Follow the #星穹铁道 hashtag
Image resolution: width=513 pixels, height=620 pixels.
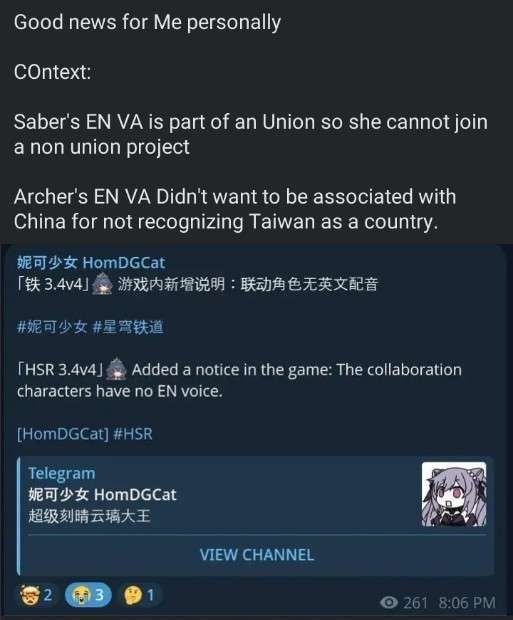tap(127, 327)
